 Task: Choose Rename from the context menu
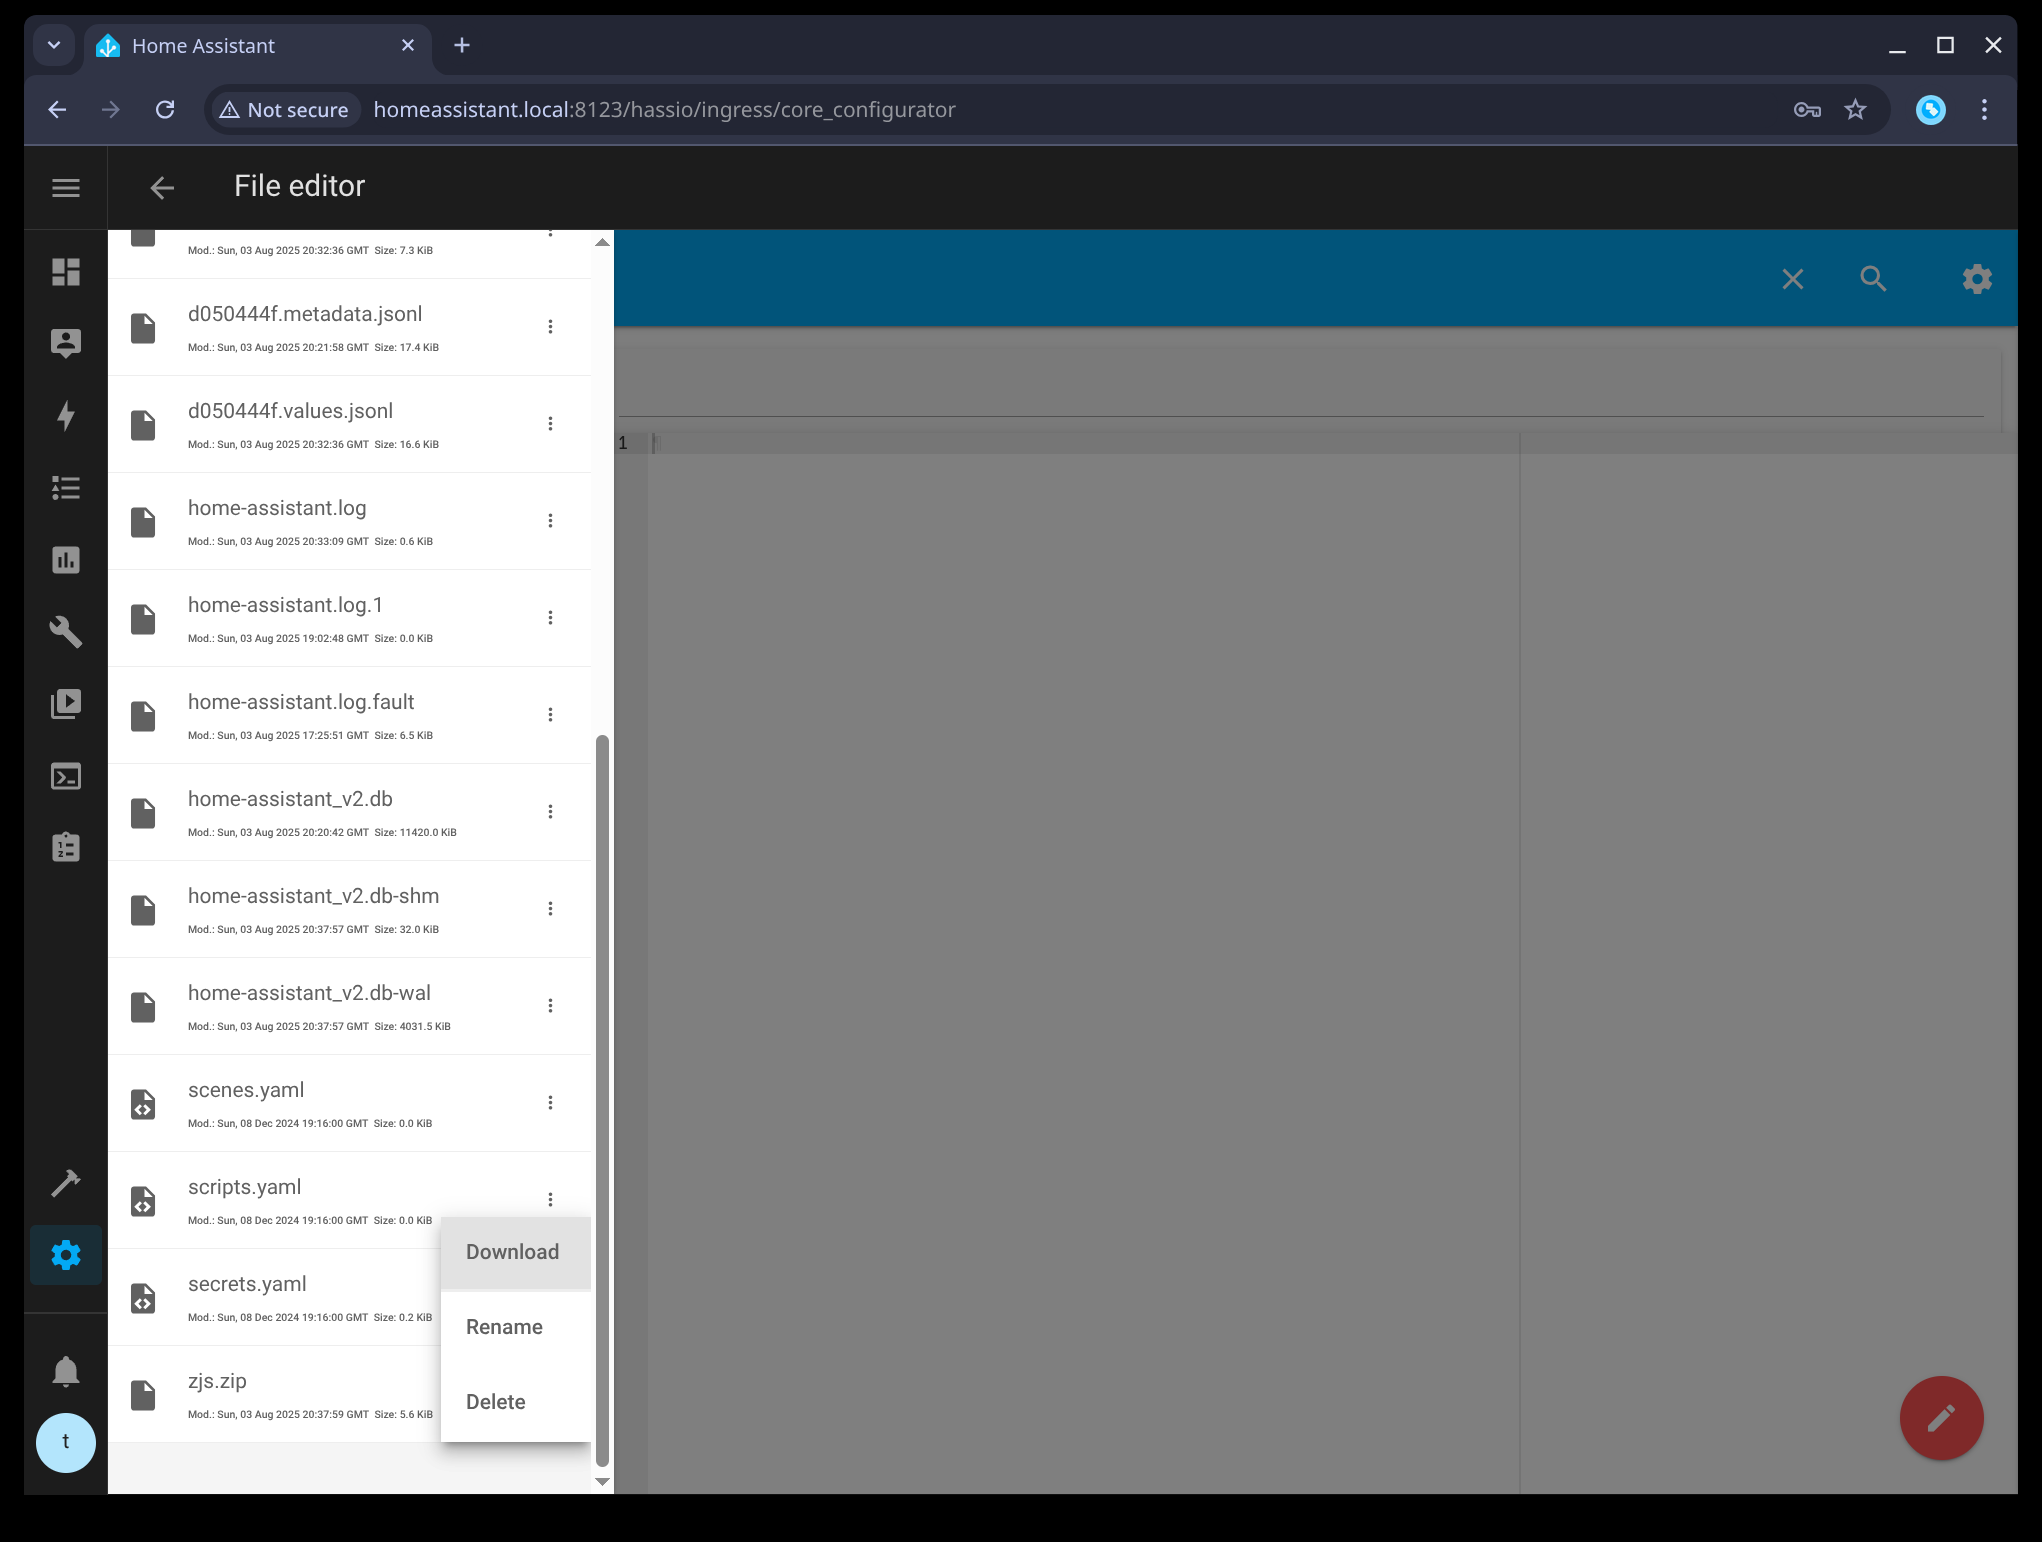516,1328
